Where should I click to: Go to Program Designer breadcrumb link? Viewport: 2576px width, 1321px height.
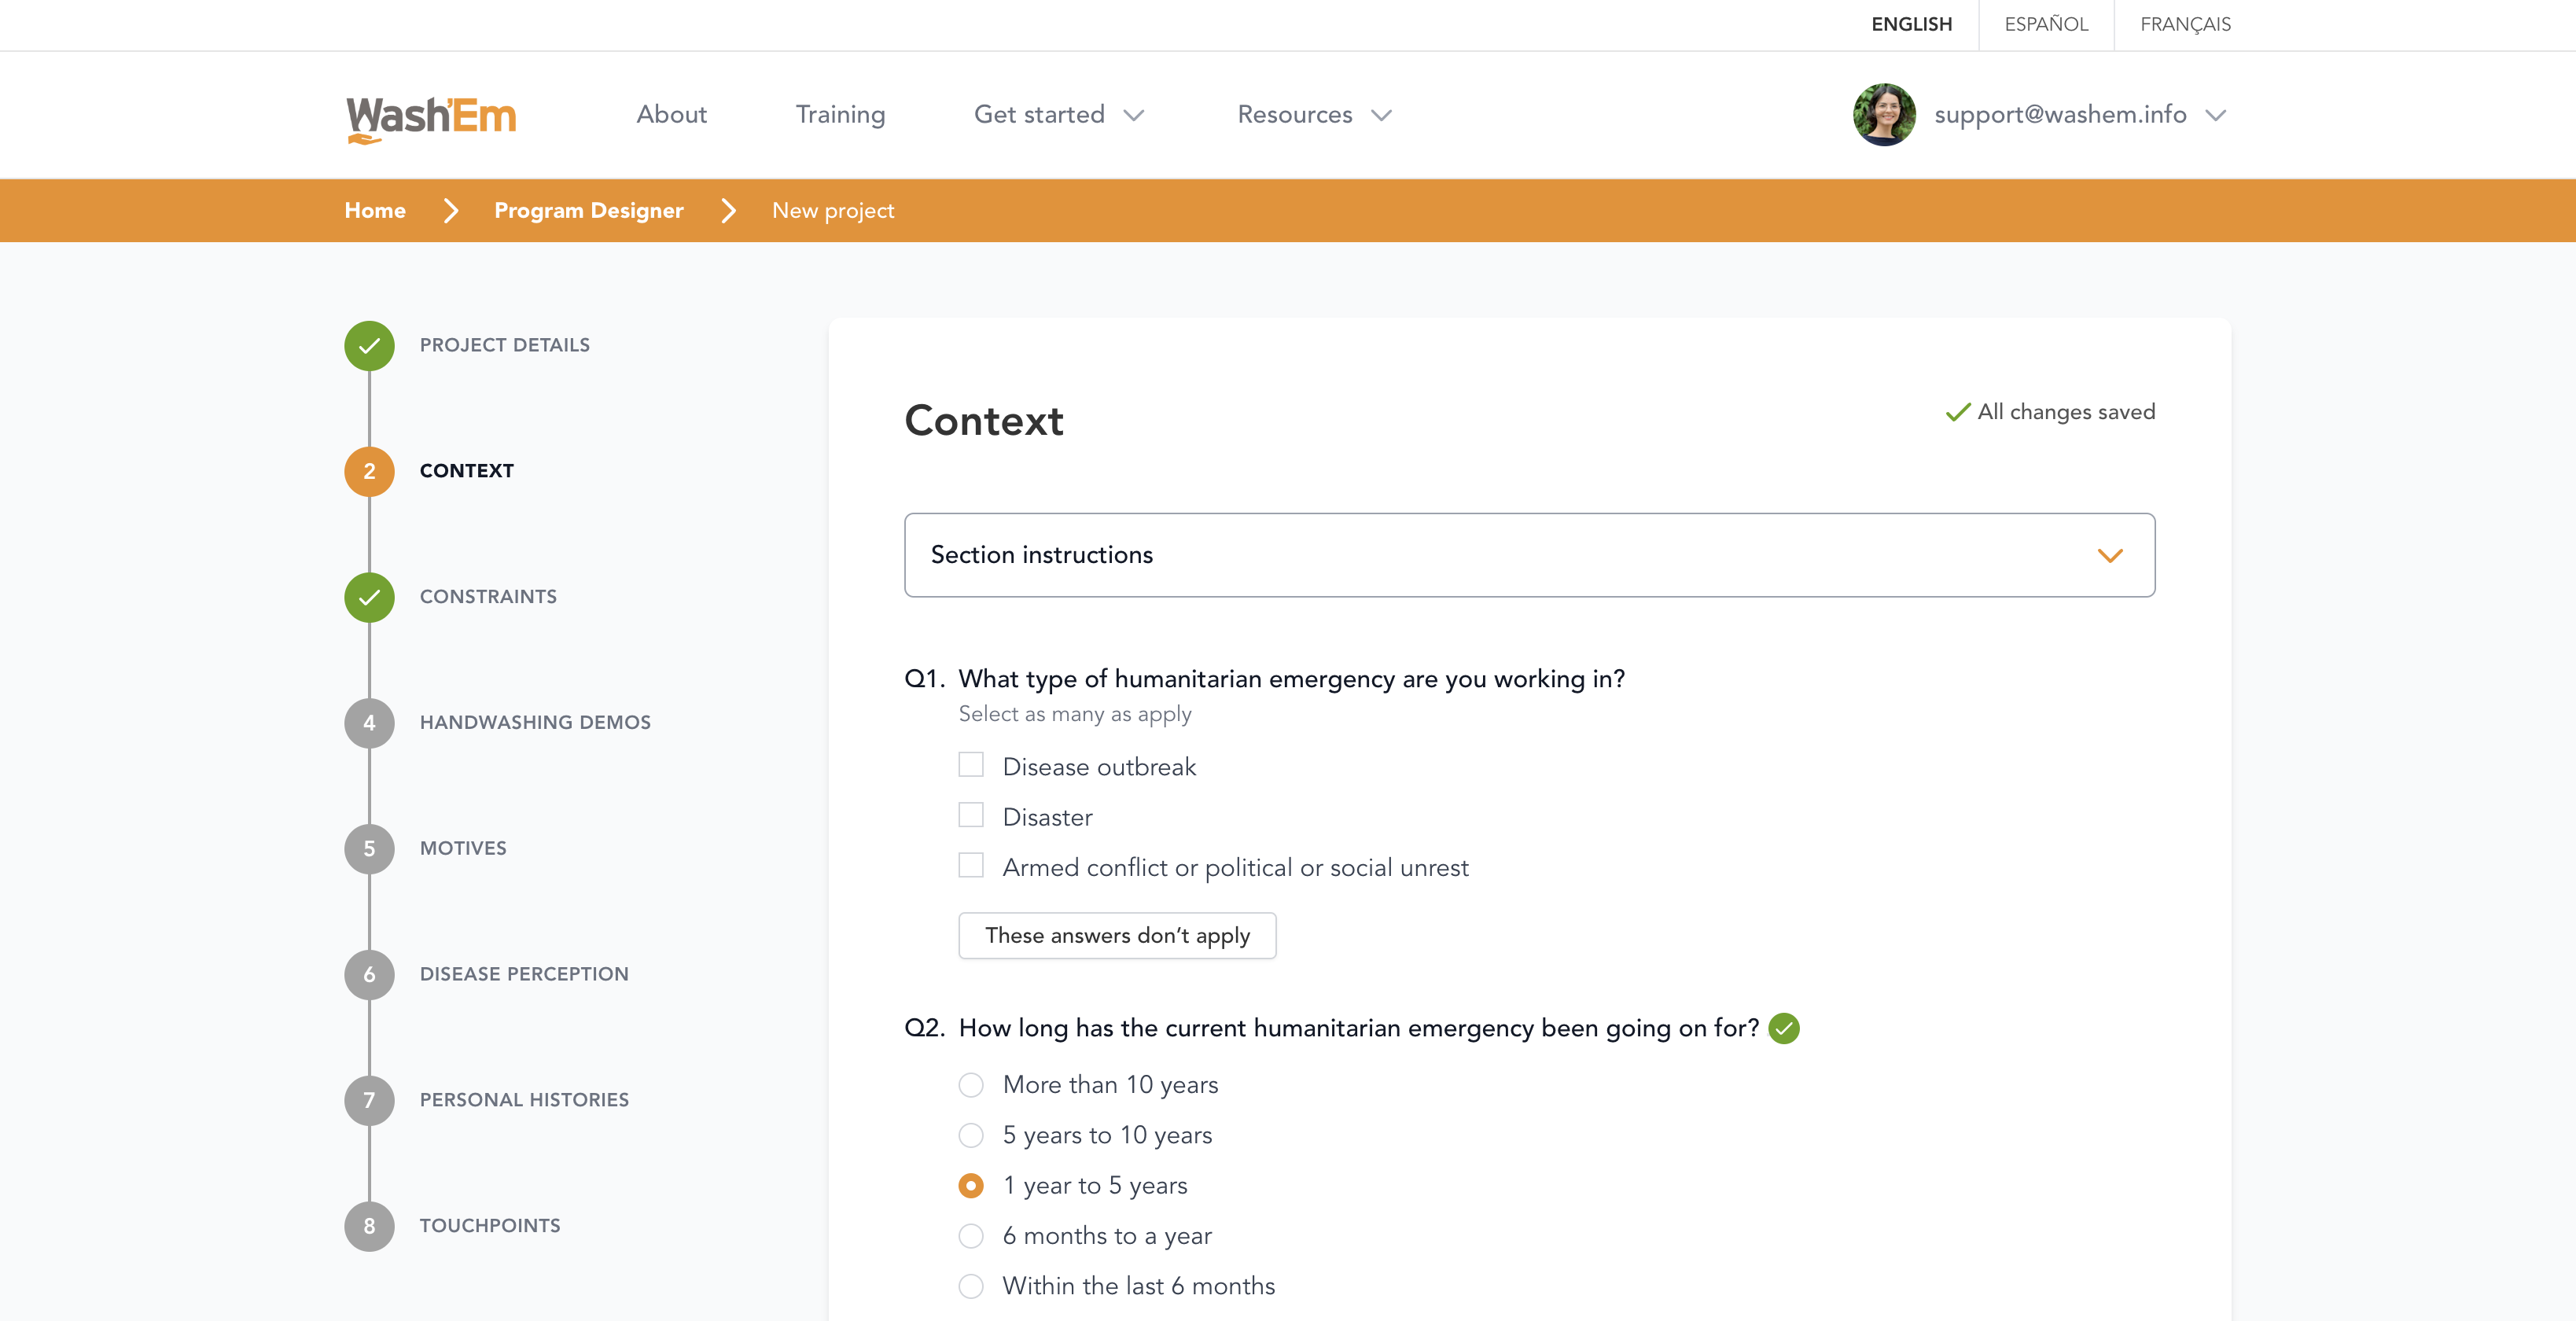click(588, 211)
